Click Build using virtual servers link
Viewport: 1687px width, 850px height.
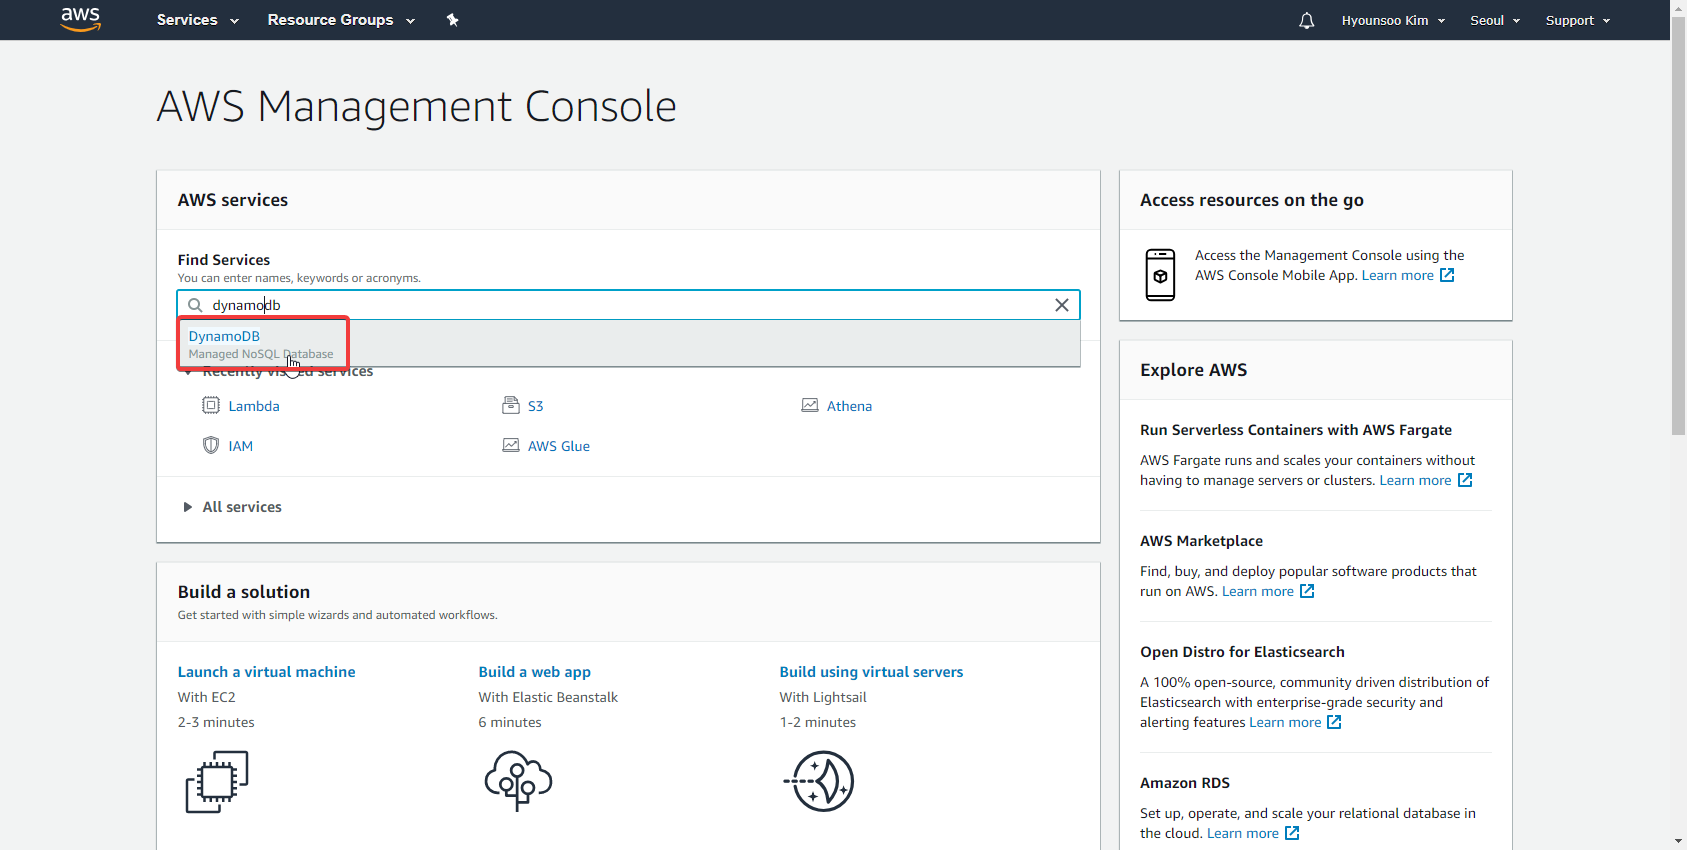(x=871, y=672)
